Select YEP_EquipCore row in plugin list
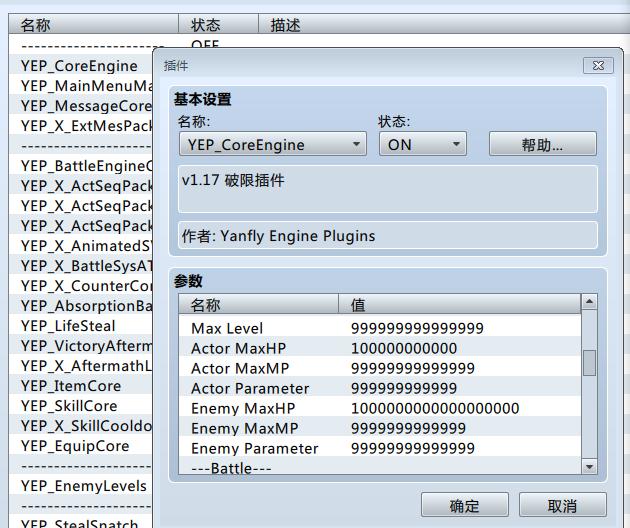This screenshot has width=630, height=528. click(x=81, y=446)
